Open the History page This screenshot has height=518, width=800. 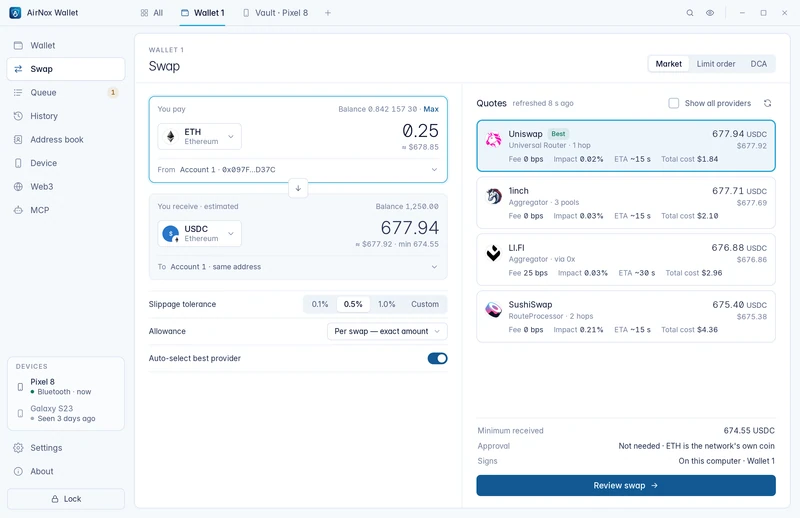pos(66,116)
